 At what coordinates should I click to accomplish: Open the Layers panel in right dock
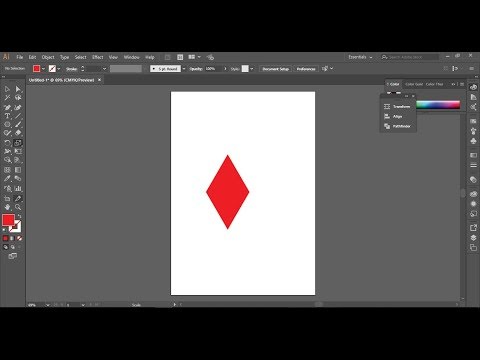coord(473,238)
